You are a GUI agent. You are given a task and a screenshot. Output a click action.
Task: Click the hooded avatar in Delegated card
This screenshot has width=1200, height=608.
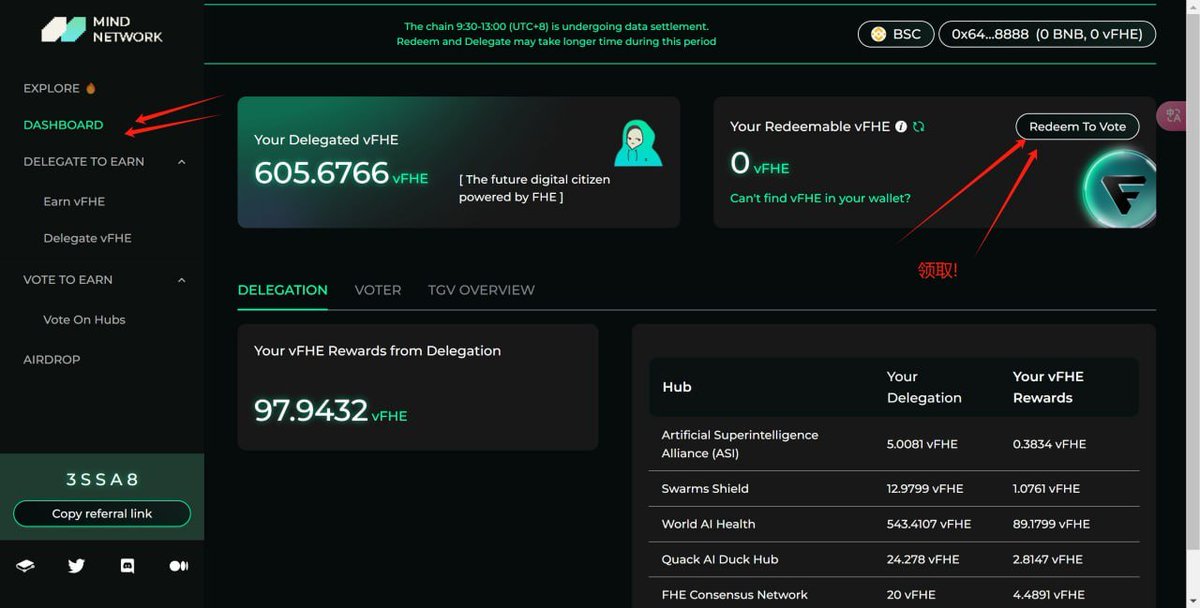638,143
